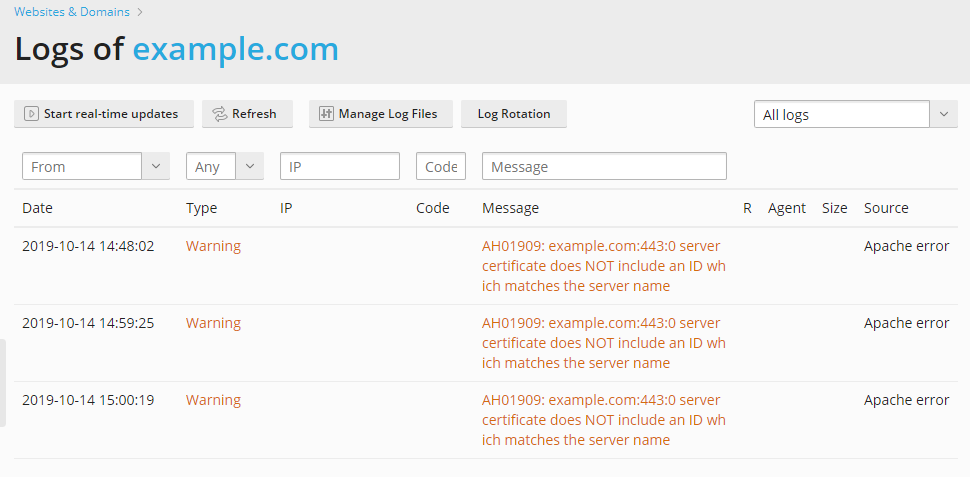Click the Warning label of 15:00:19 entry
970x477 pixels.
pos(213,400)
